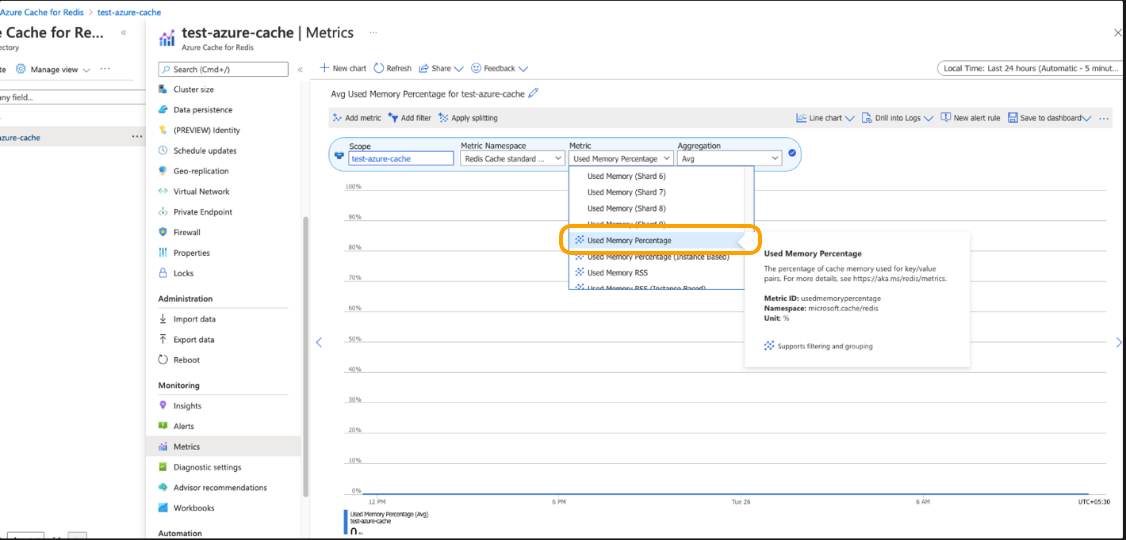Click the Refresh circular arrow icon
Screen dimensions: 1126x540
coord(379,68)
